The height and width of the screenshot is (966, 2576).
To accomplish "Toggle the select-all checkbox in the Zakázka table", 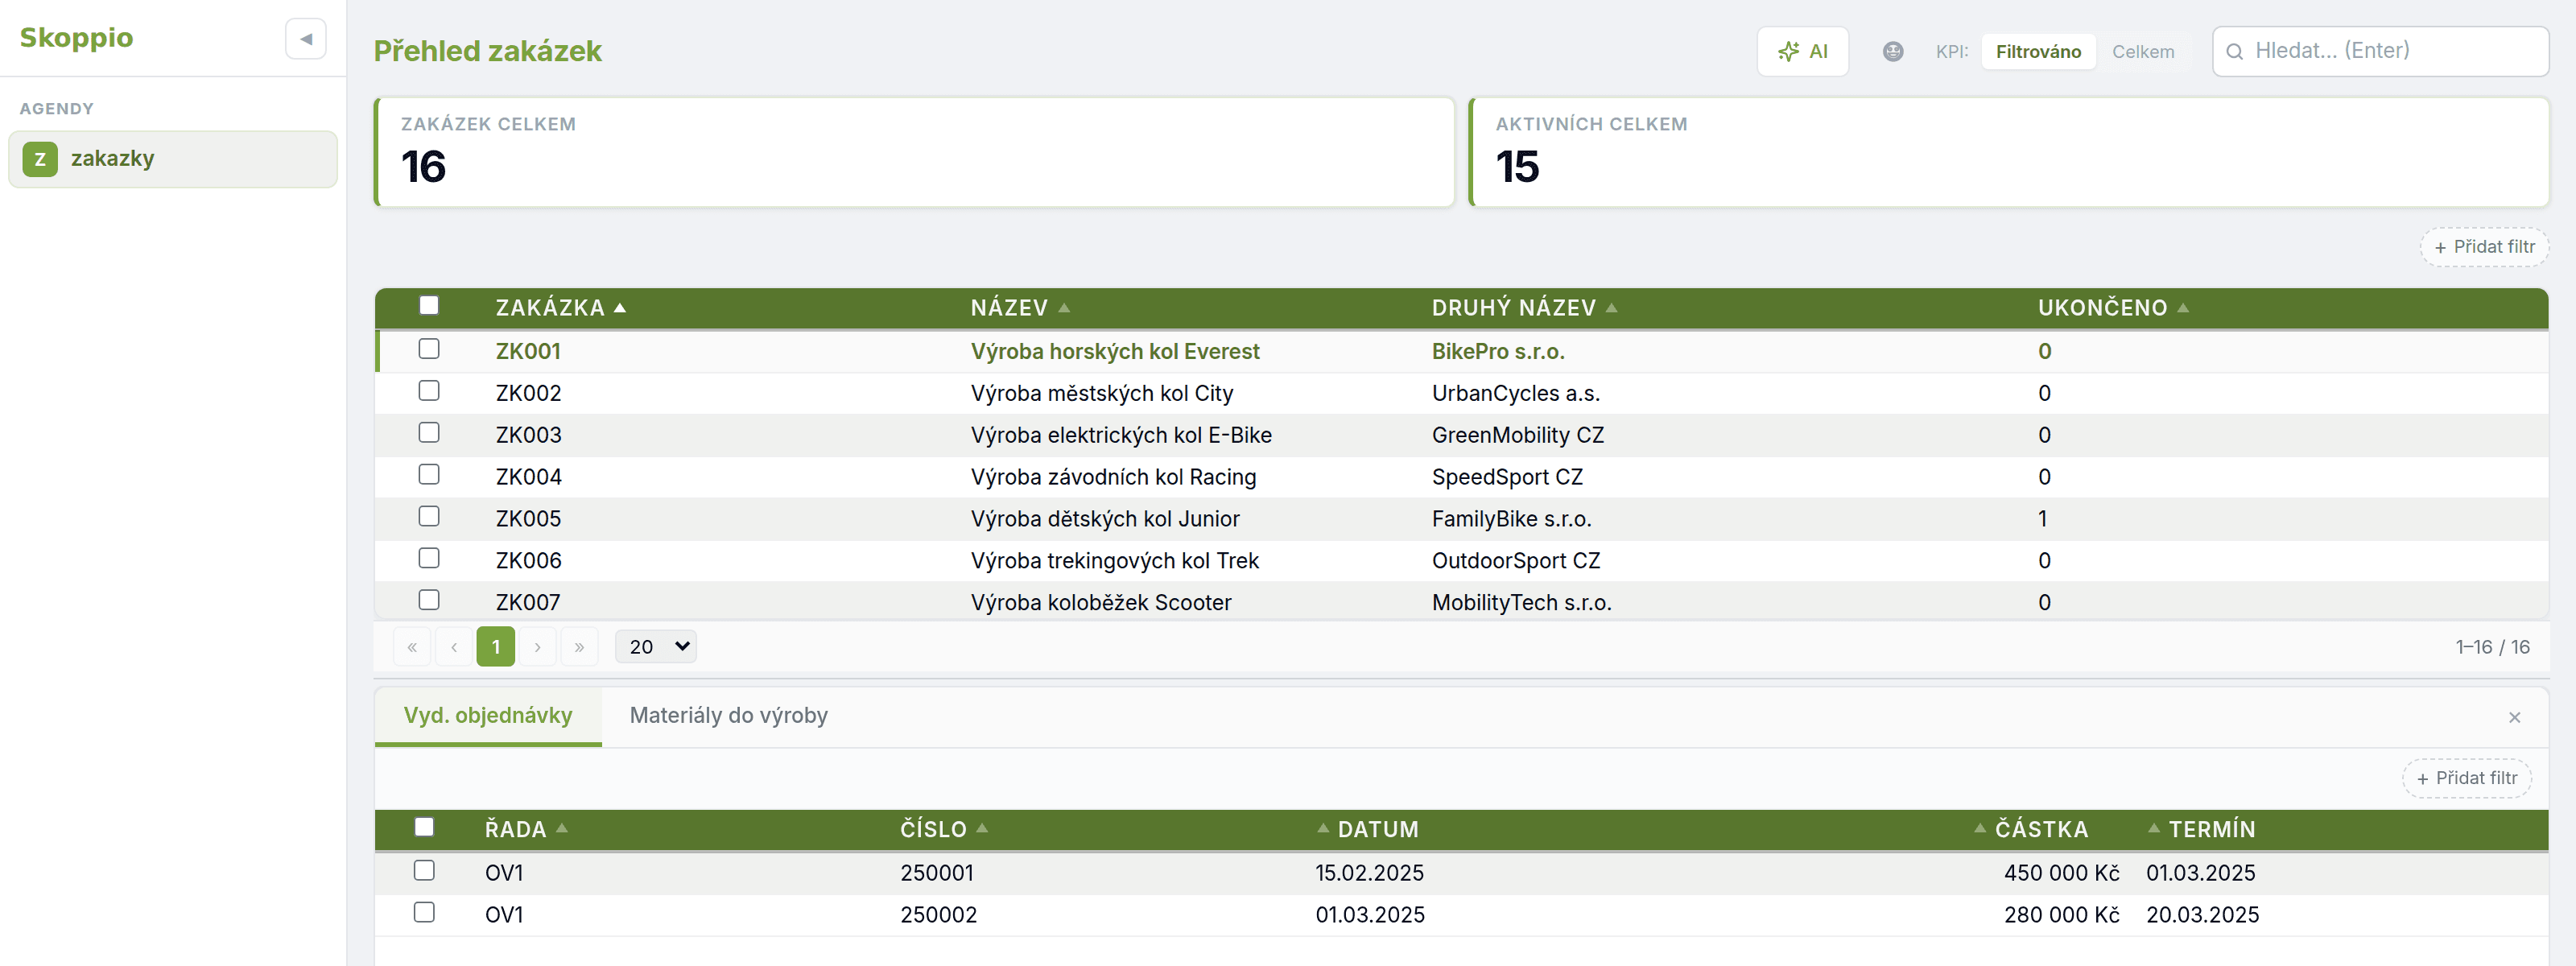I will click(429, 306).
